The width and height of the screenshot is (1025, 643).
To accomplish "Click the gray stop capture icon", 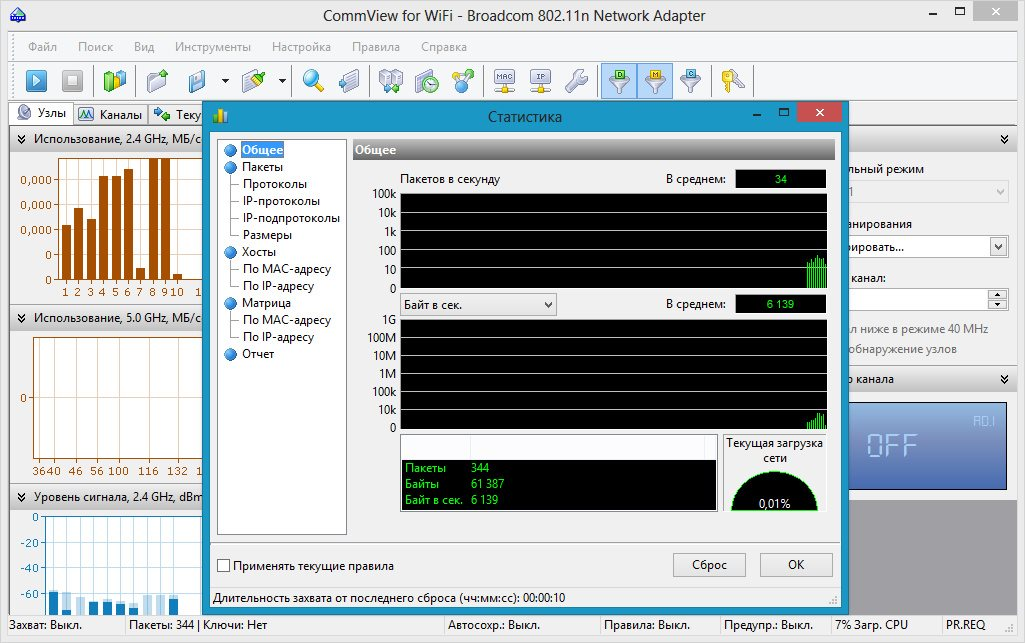I will click(x=71, y=81).
